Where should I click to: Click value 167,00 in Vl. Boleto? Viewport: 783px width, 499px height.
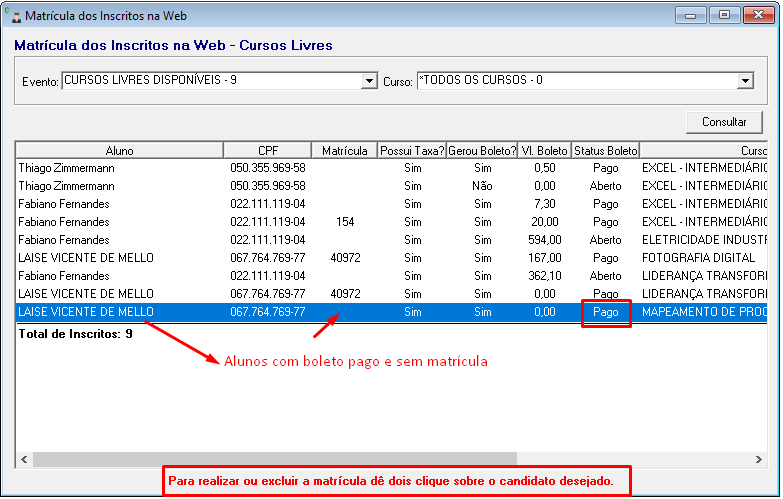tap(544, 258)
